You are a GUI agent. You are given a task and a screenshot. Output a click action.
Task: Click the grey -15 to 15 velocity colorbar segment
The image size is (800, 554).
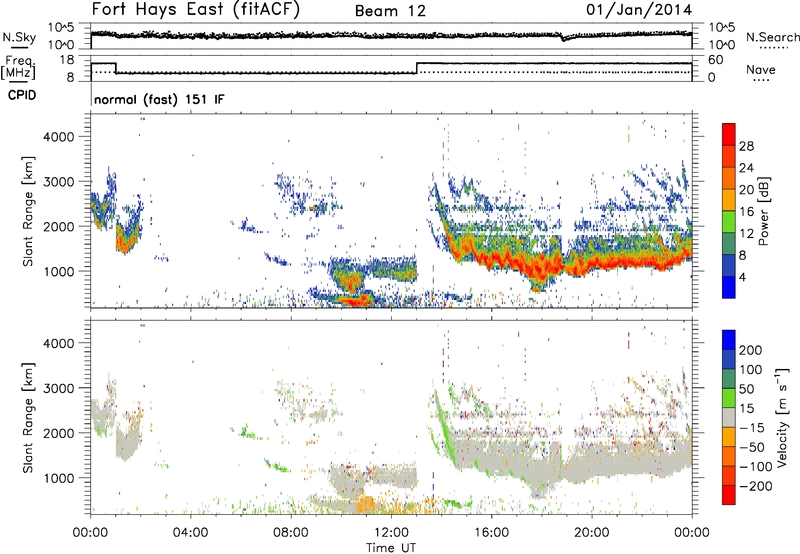tap(729, 417)
